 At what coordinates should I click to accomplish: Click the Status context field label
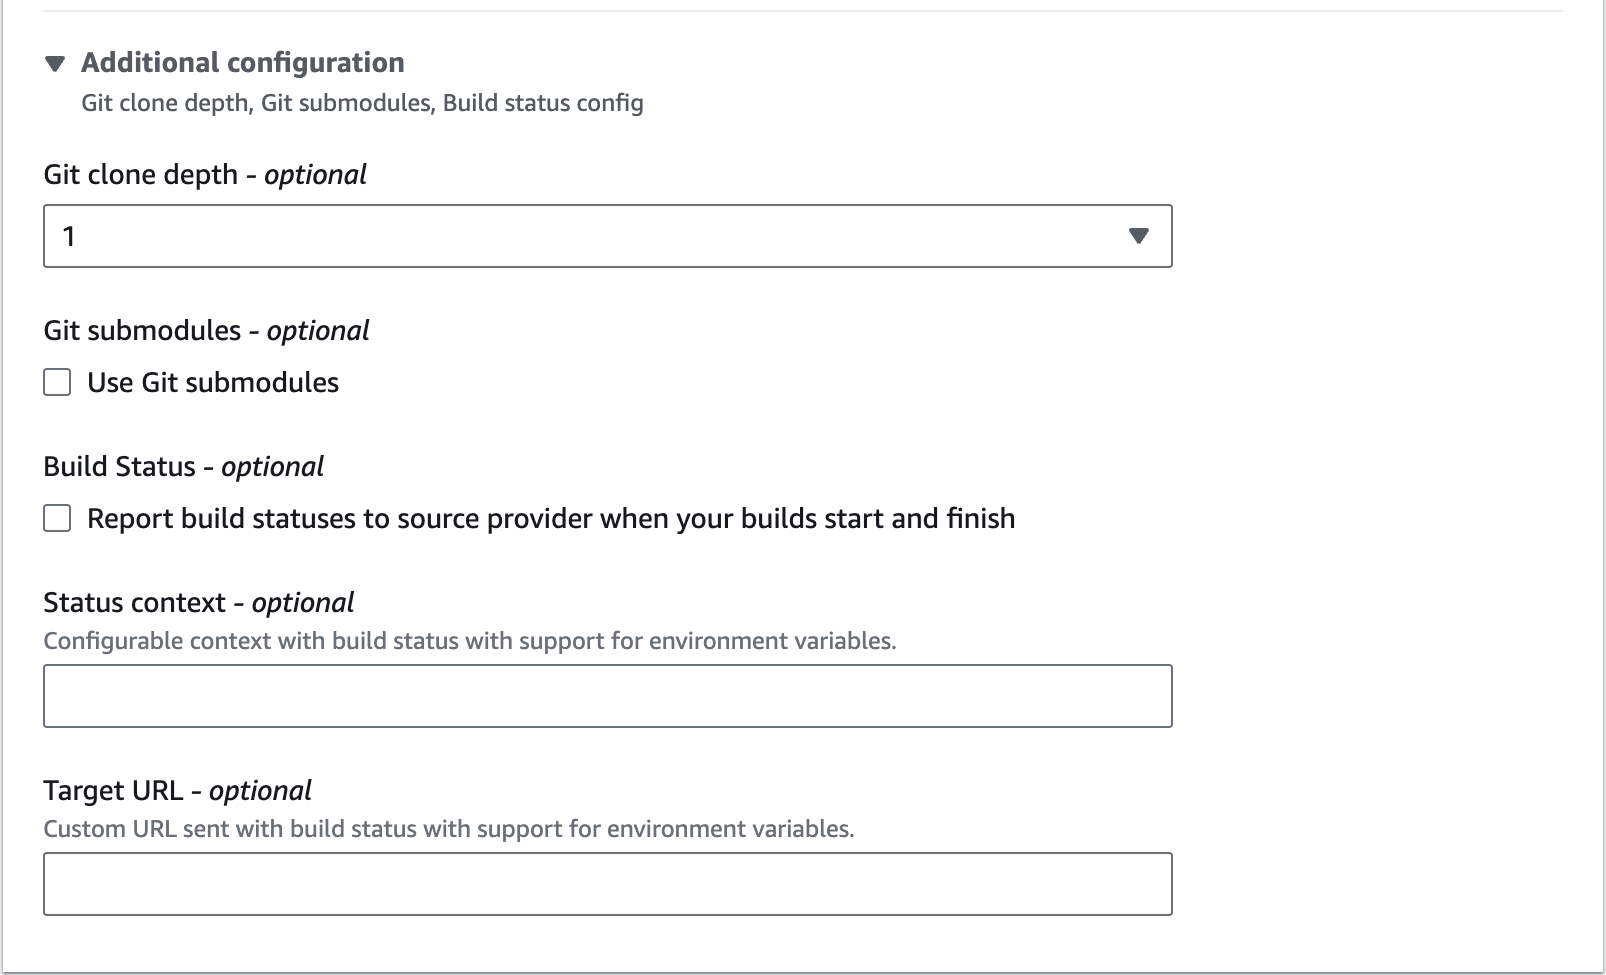tap(134, 603)
